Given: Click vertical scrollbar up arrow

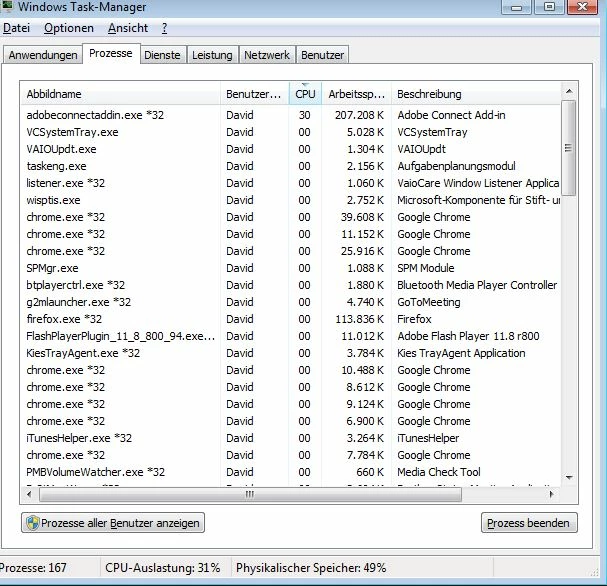Looking at the screenshot, I should tap(569, 91).
